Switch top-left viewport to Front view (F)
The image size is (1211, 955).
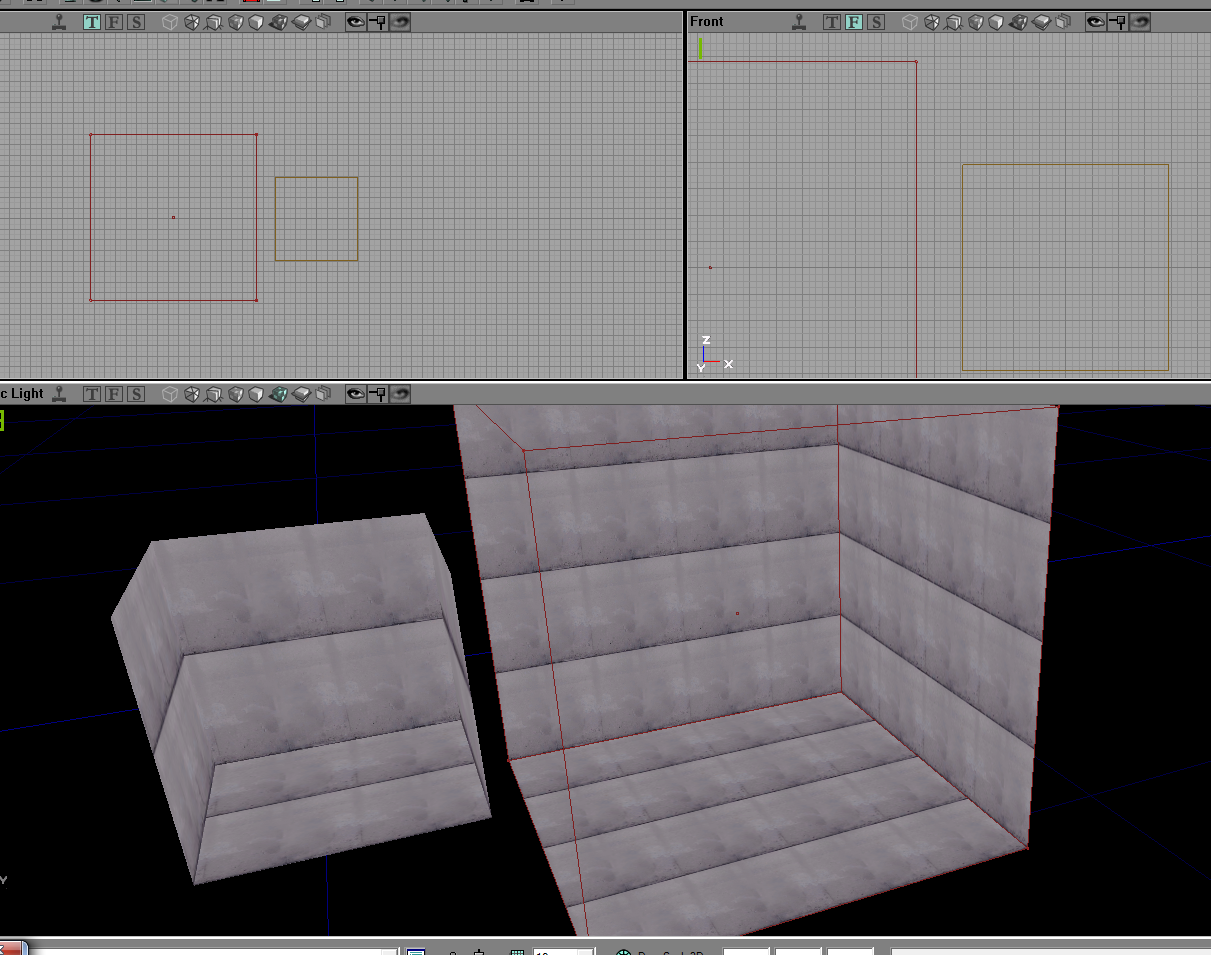point(114,22)
